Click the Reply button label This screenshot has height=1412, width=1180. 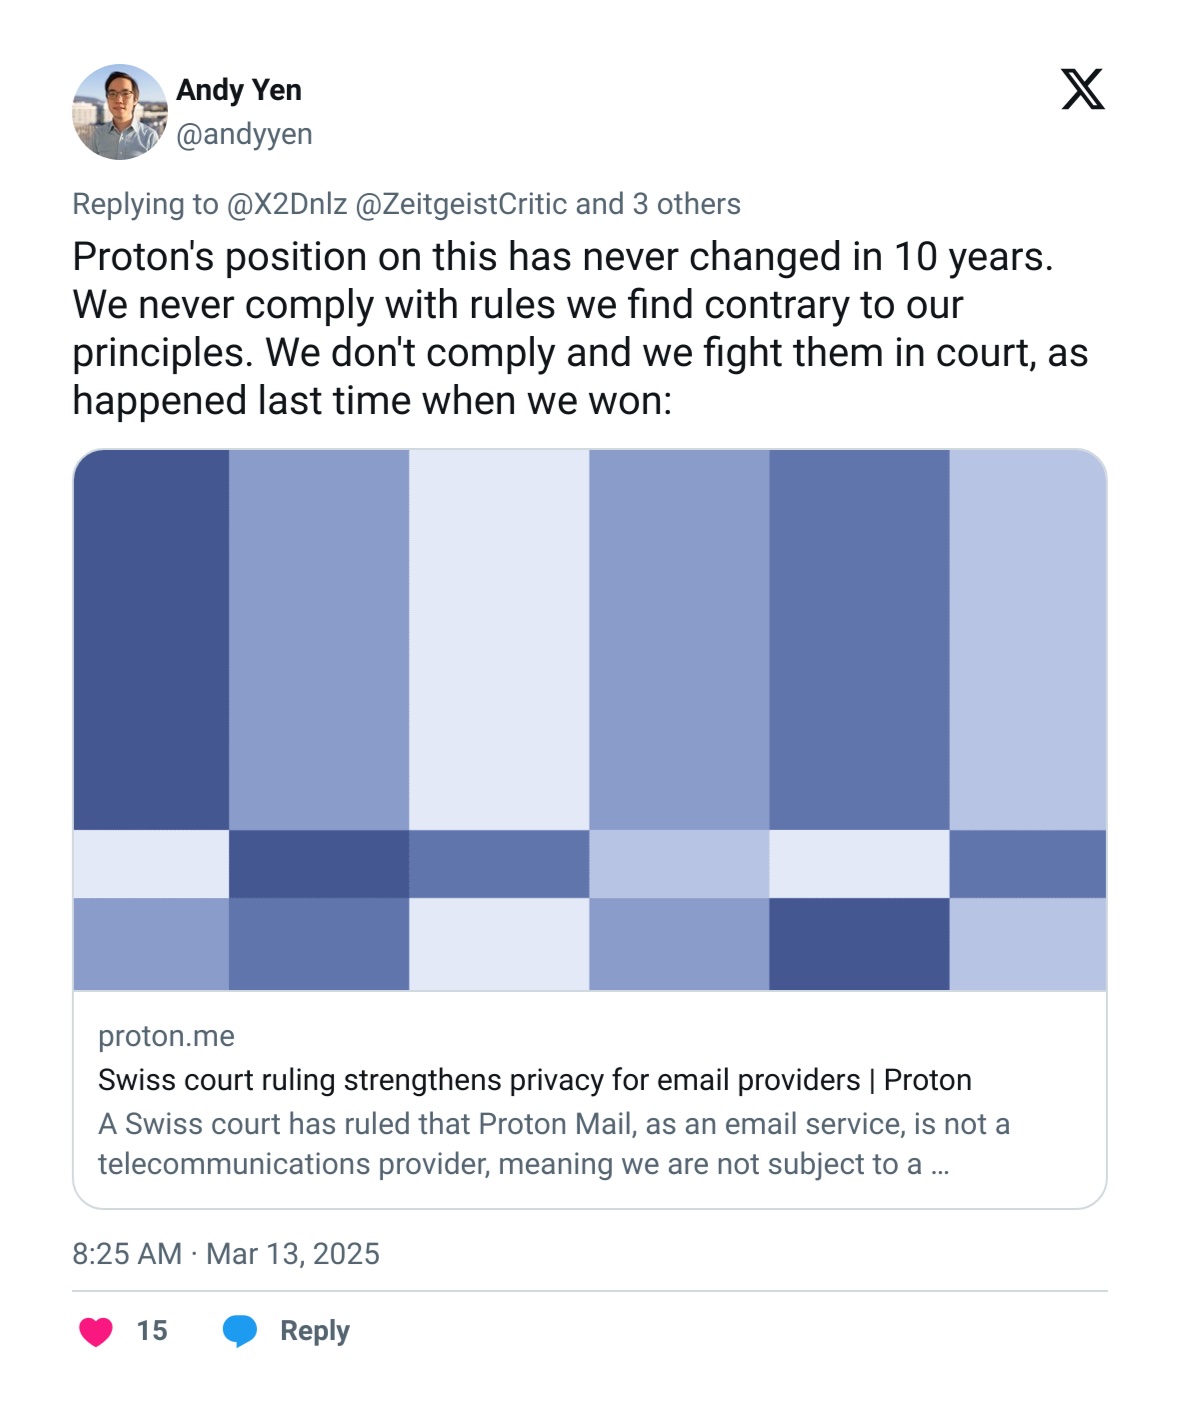click(x=315, y=1331)
